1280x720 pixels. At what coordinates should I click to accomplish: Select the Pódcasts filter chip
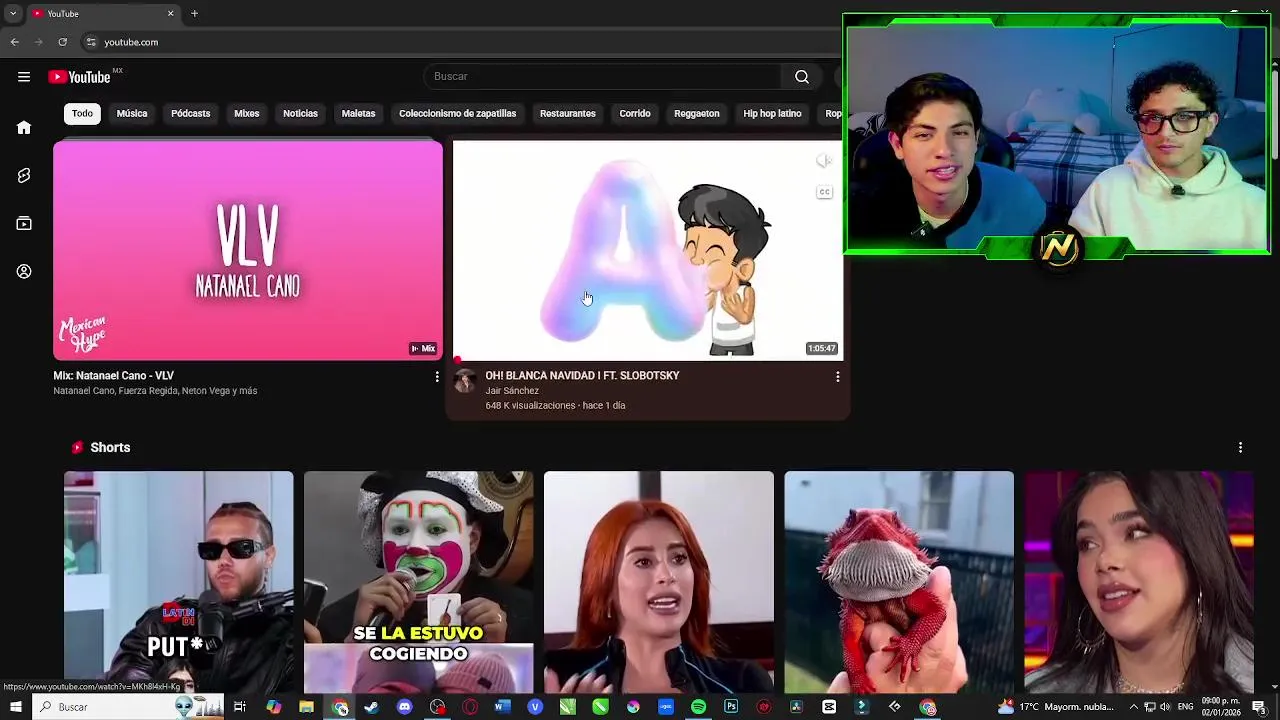[x=190, y=114]
